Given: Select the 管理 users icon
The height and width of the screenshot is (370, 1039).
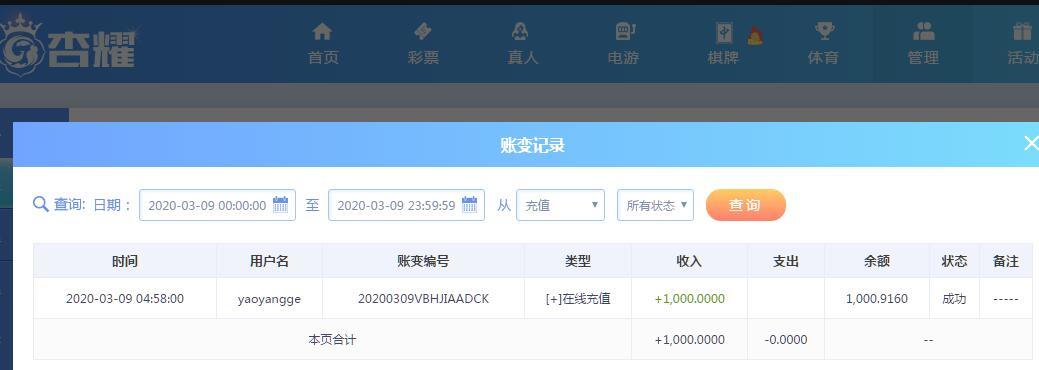Looking at the screenshot, I should click(923, 31).
